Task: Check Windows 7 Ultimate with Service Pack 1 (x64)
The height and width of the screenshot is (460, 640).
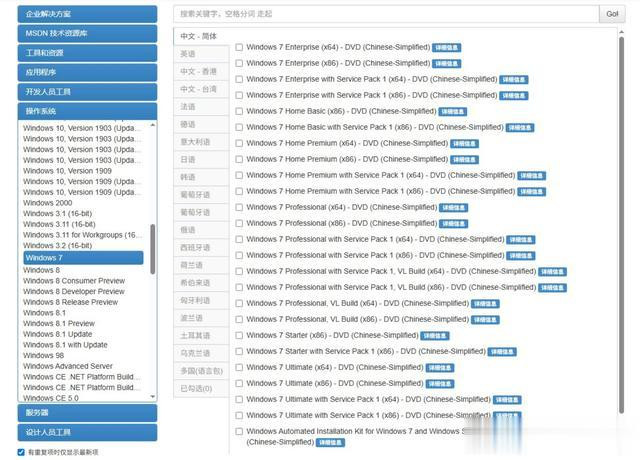Action: pos(239,400)
